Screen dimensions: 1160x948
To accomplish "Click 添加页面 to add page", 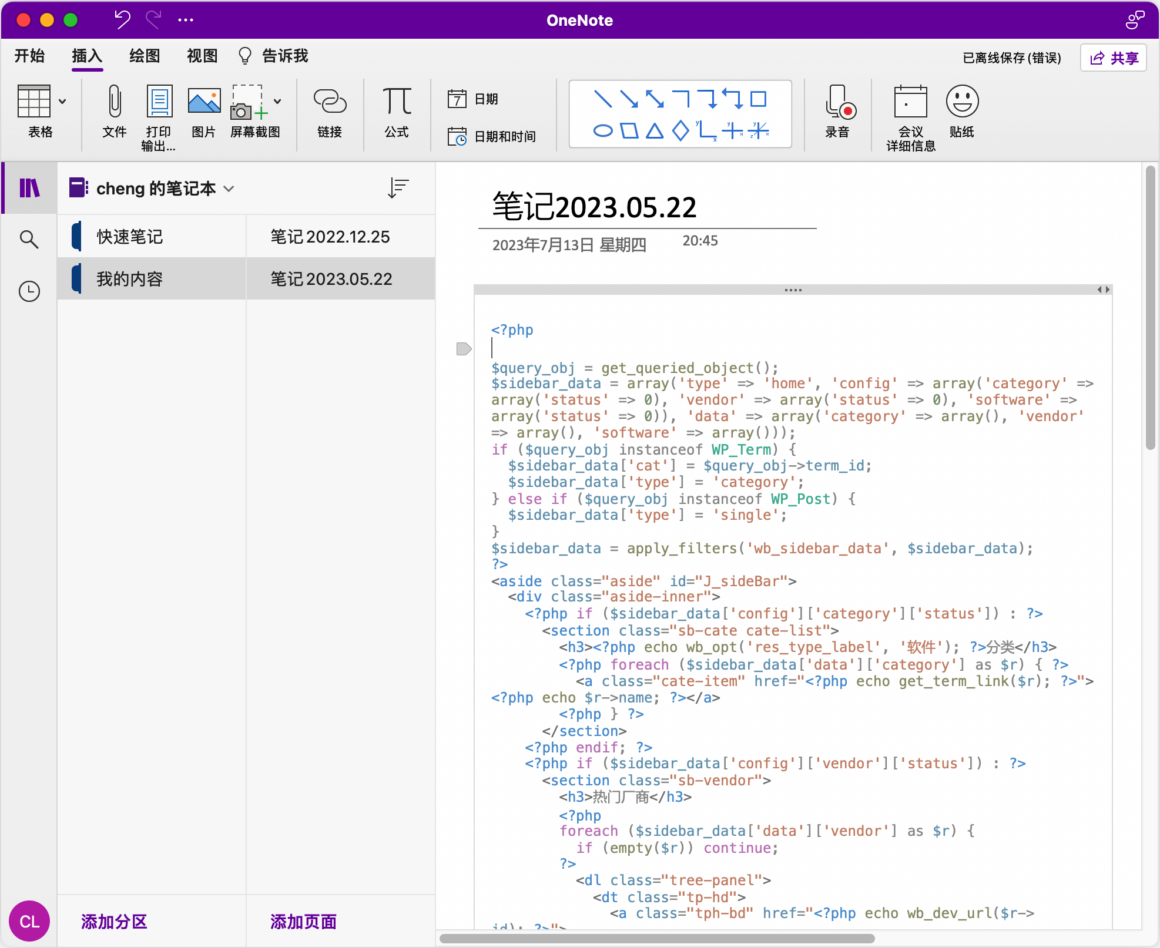I will point(303,922).
